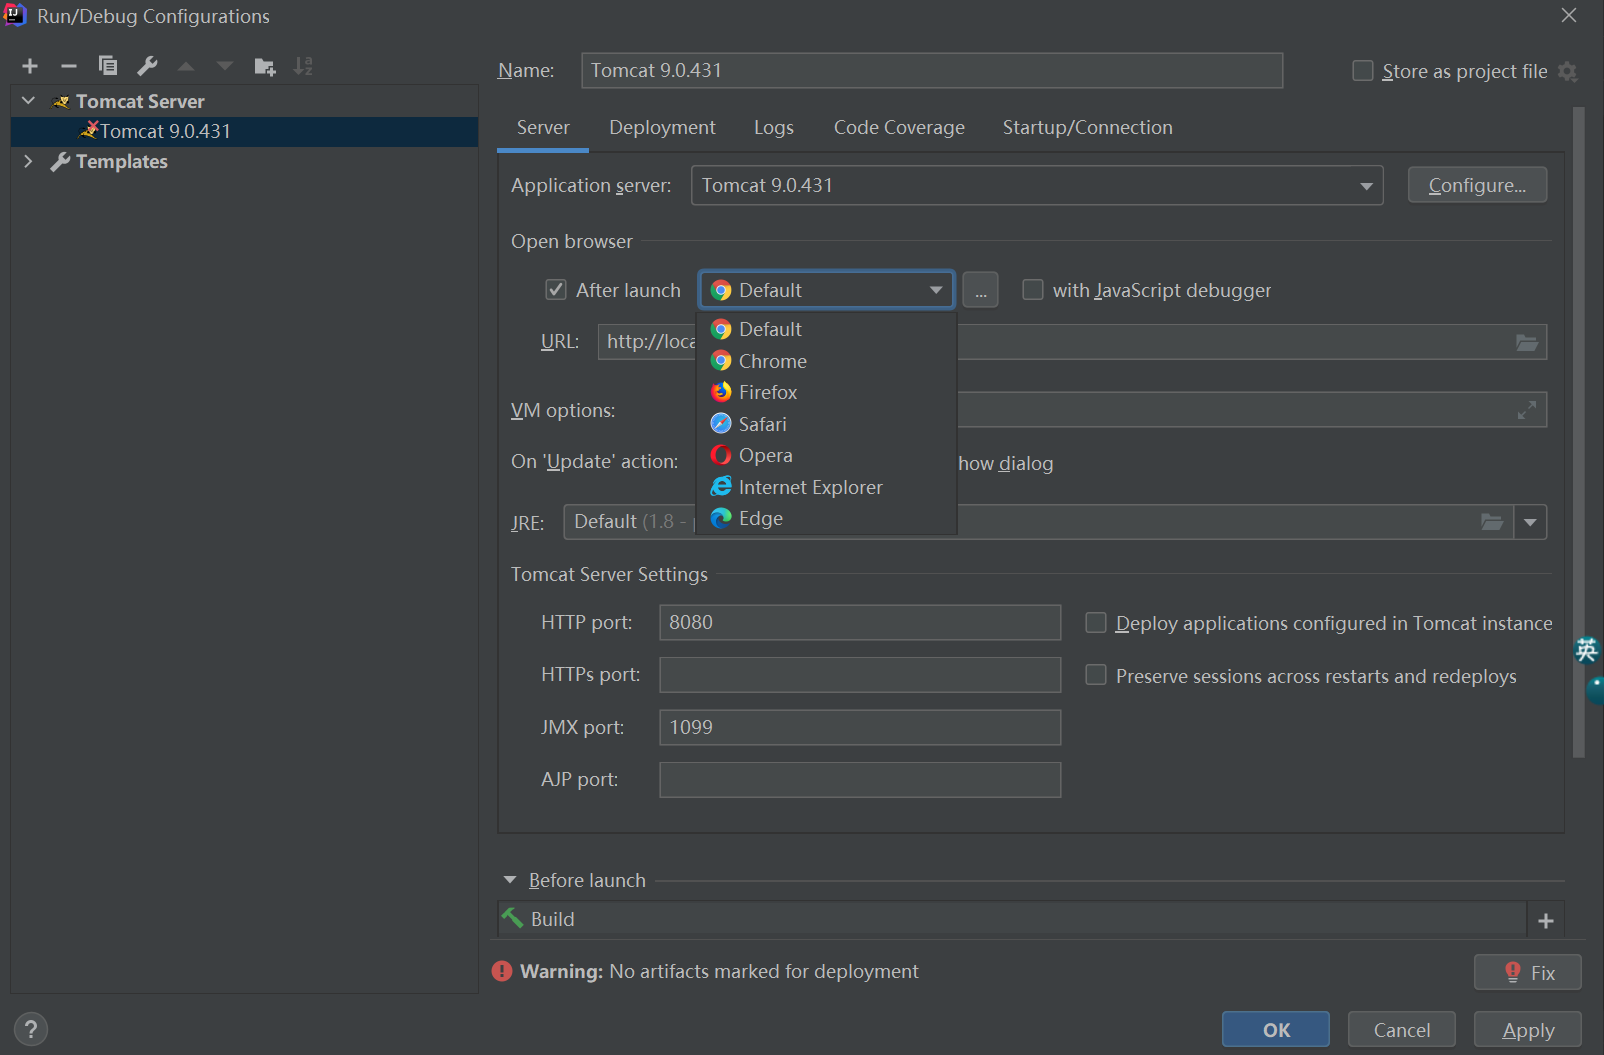Select Edge from browser list
The image size is (1604, 1055).
point(826,518)
